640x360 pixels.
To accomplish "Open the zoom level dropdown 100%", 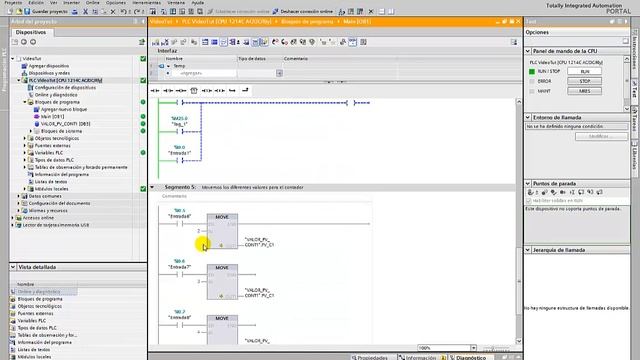I will [473, 348].
